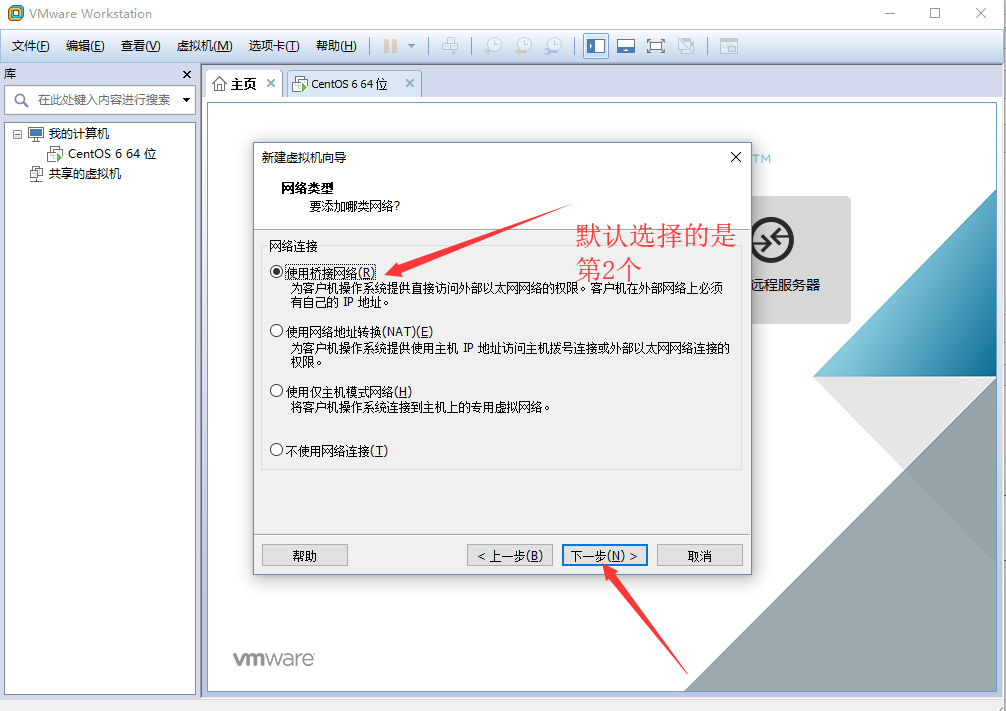1006x711 pixels.
Task: Collapse the 我的计算机 tree node
Action: 17,134
